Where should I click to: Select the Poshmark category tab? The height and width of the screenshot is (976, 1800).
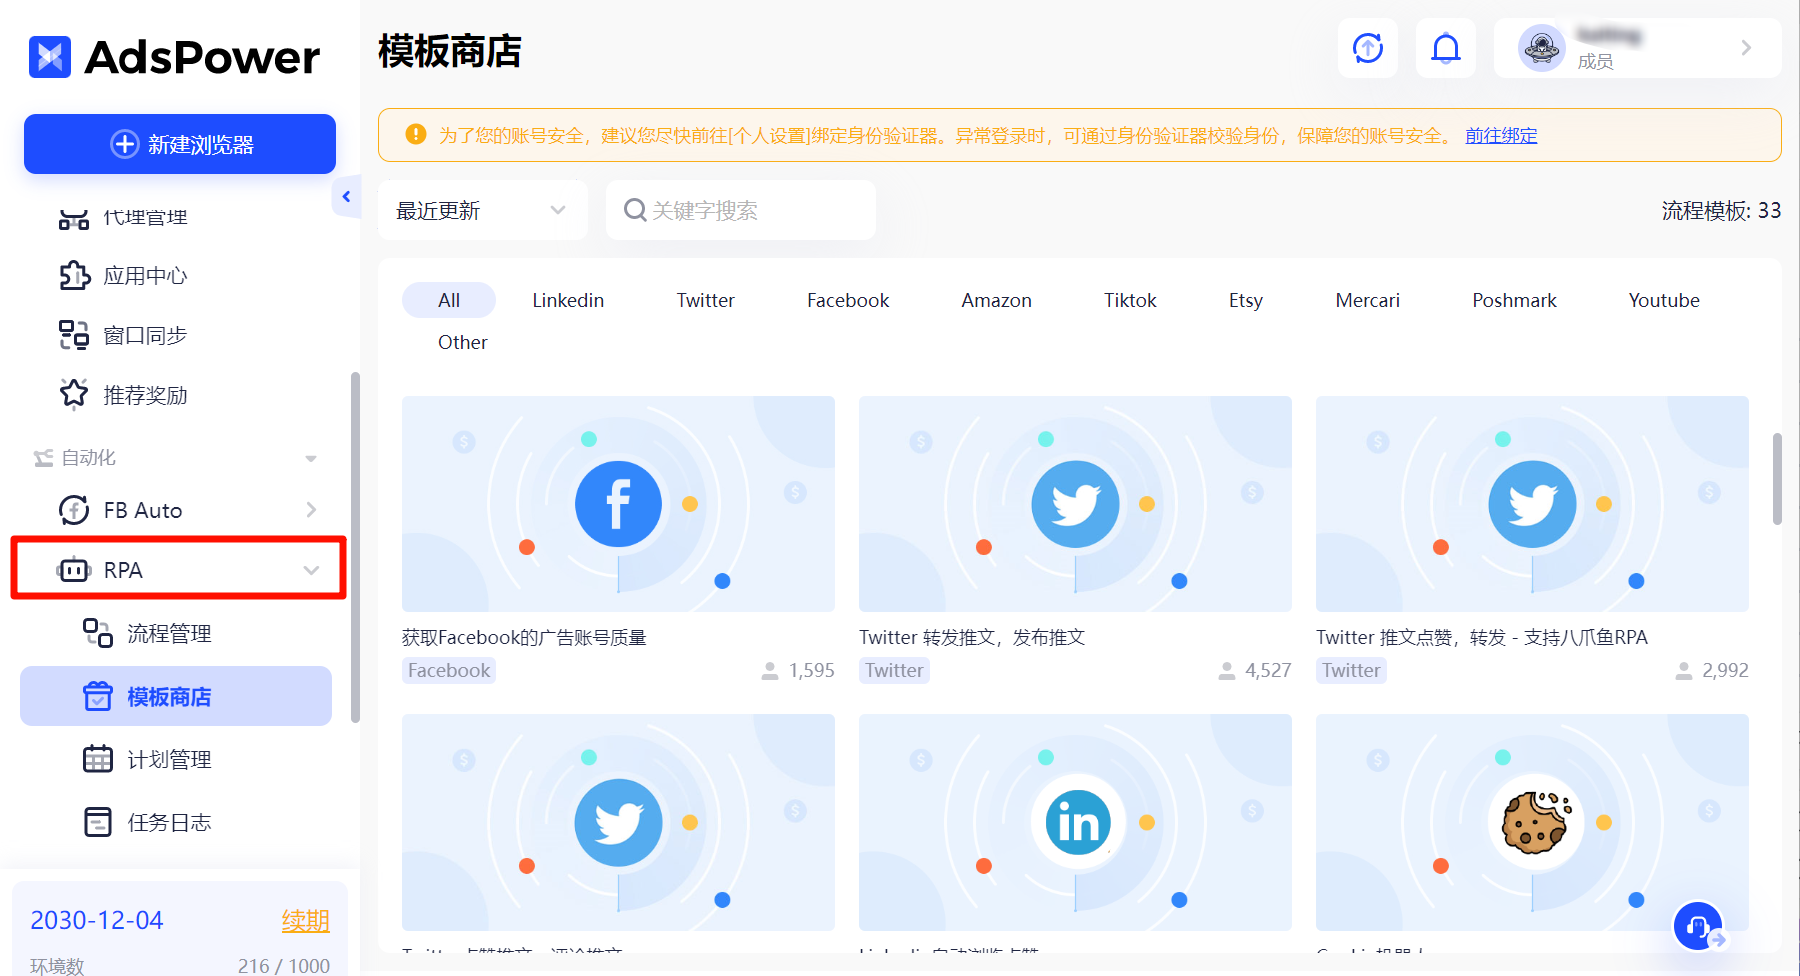(1514, 300)
